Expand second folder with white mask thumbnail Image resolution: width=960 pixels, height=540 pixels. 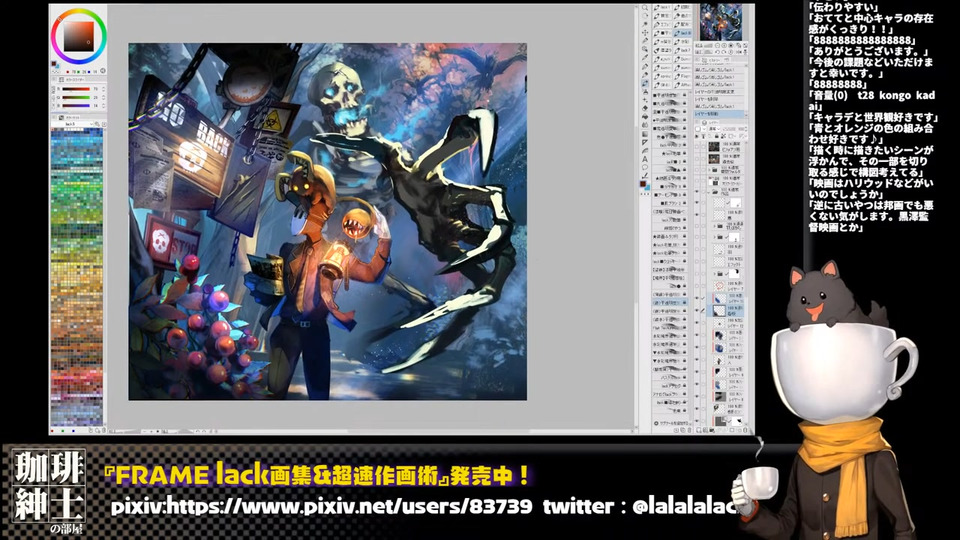click(x=714, y=237)
